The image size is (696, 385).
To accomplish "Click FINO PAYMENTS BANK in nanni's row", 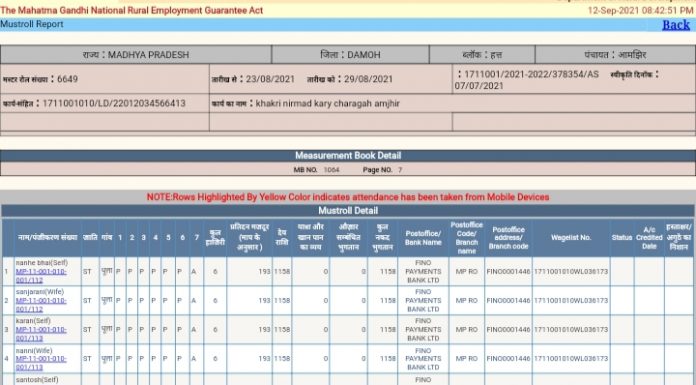I will click(423, 359).
